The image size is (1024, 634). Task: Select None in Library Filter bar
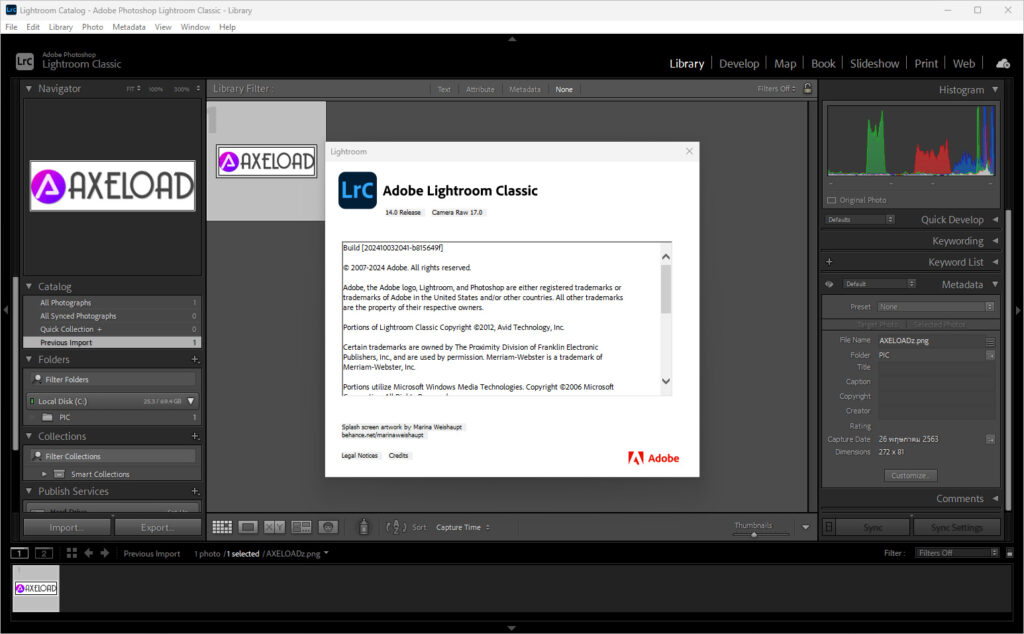564,89
